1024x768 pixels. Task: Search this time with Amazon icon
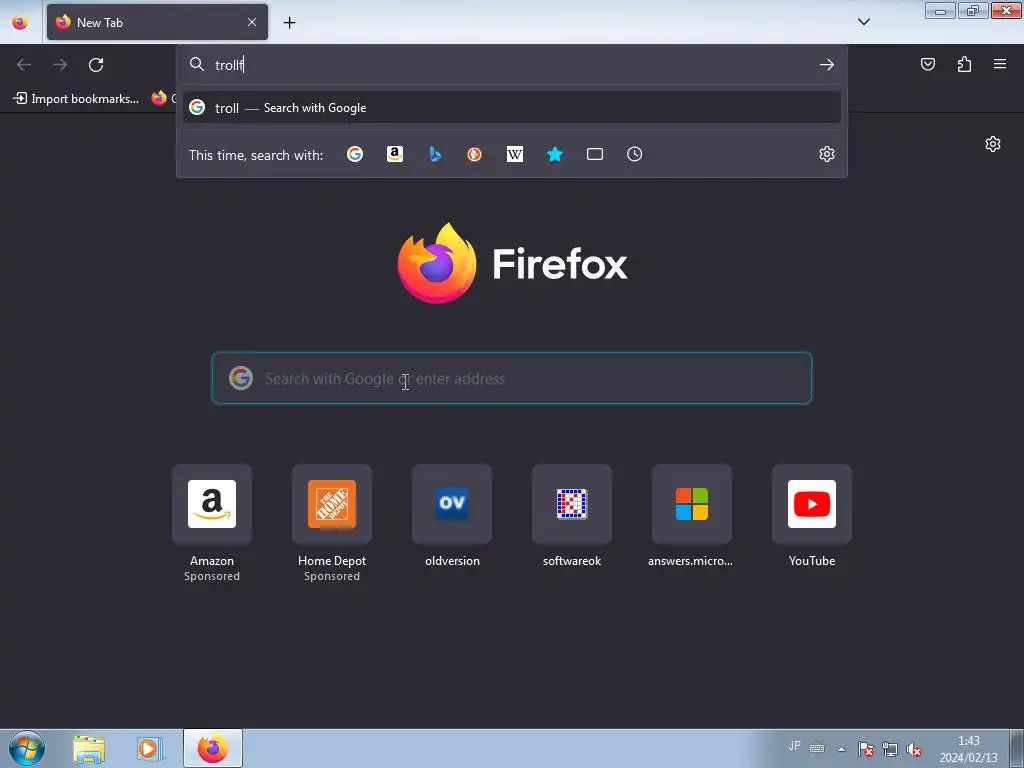[x=394, y=154]
